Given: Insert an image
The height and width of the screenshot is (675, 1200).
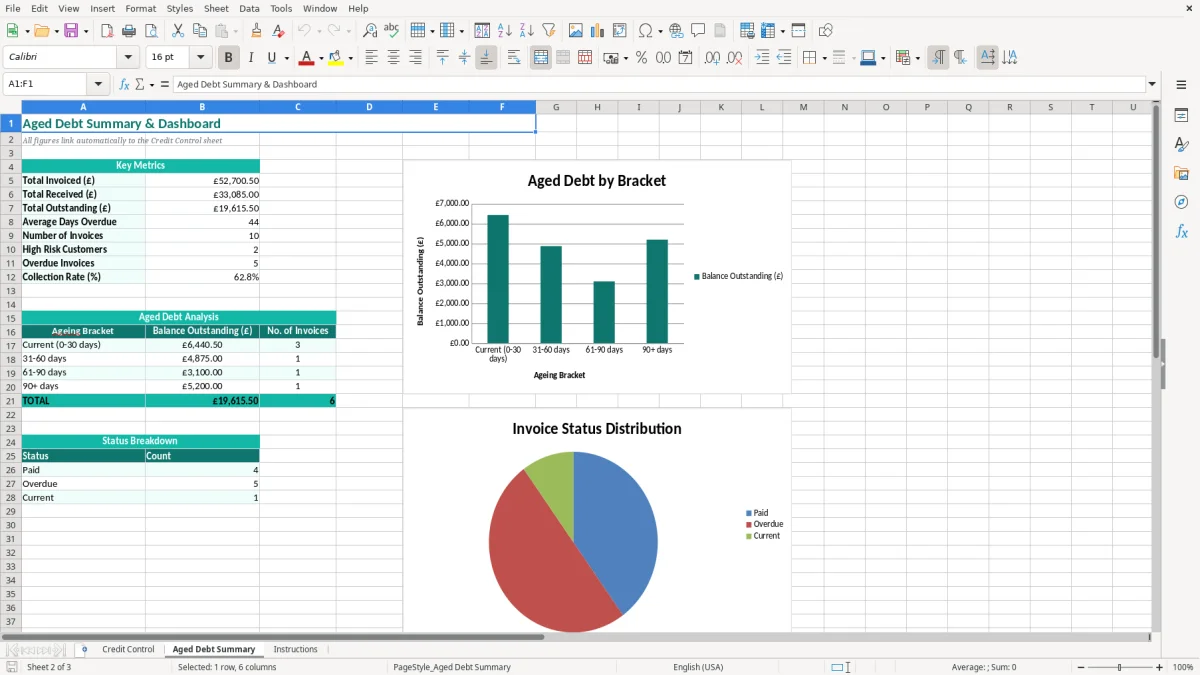Looking at the screenshot, I should click(x=576, y=31).
